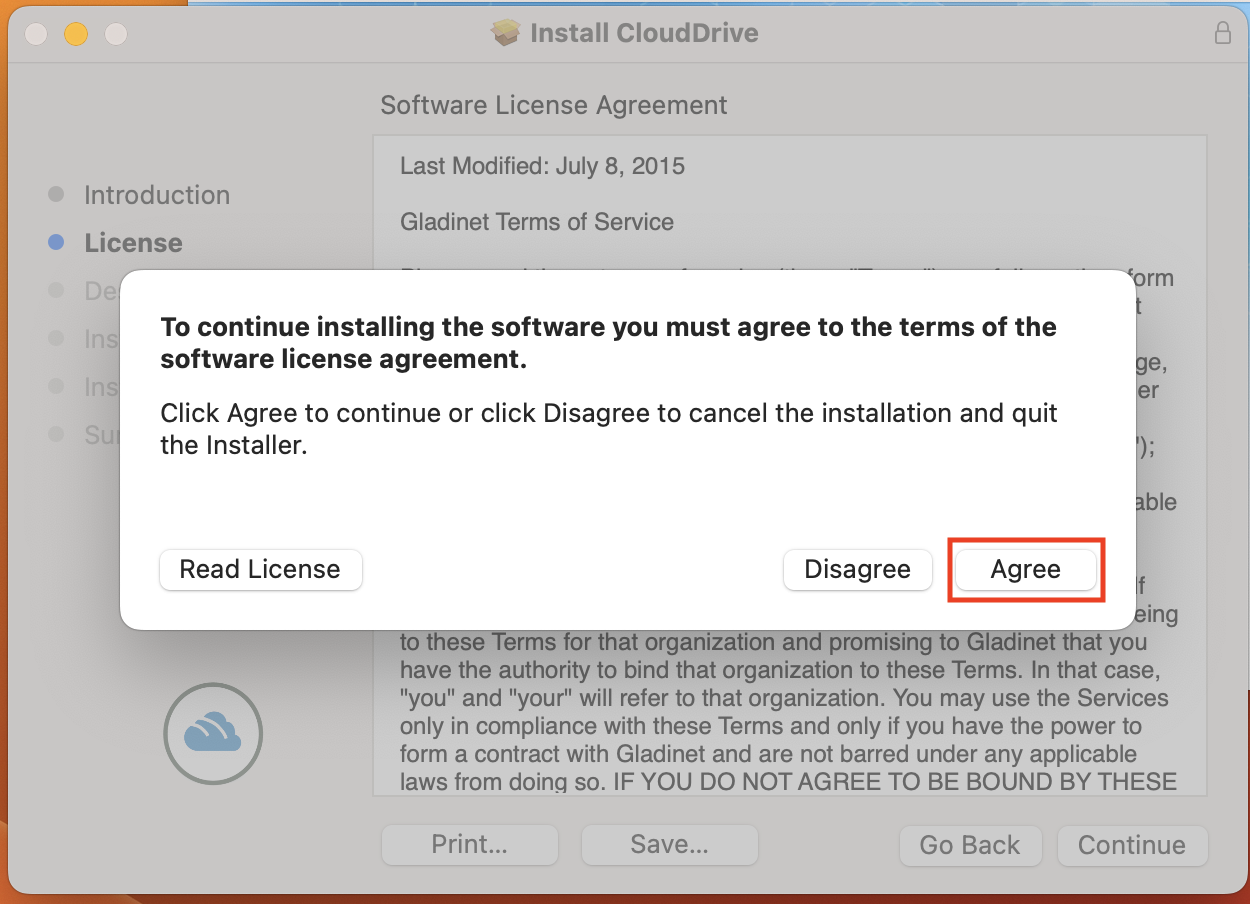Screen dimensions: 1250x904
Task: Click the Agree button
Action: coord(1026,570)
